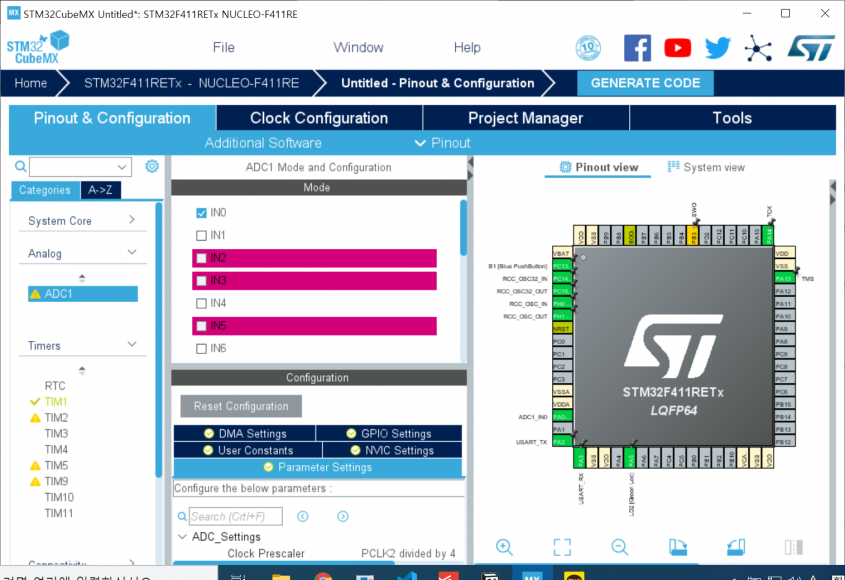Open the Tools tab
This screenshot has height=580, width=845.
point(732,118)
